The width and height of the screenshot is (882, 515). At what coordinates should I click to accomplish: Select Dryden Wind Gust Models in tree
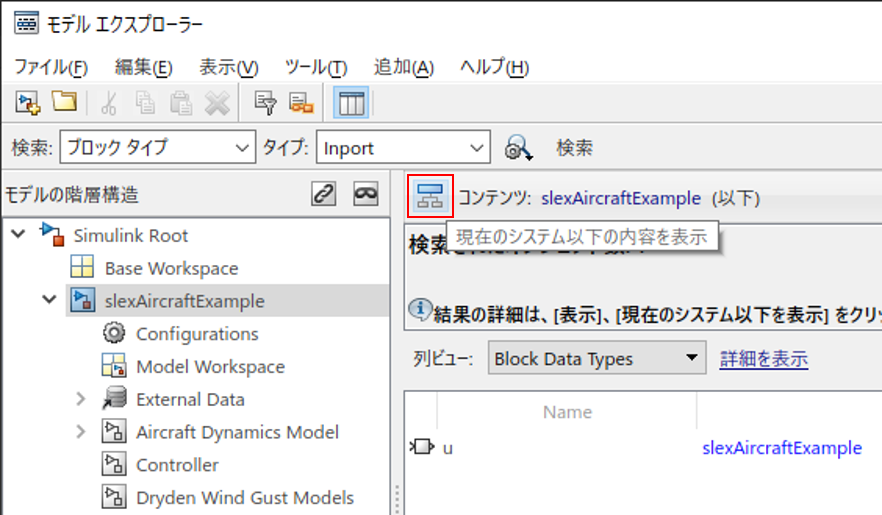tap(245, 498)
